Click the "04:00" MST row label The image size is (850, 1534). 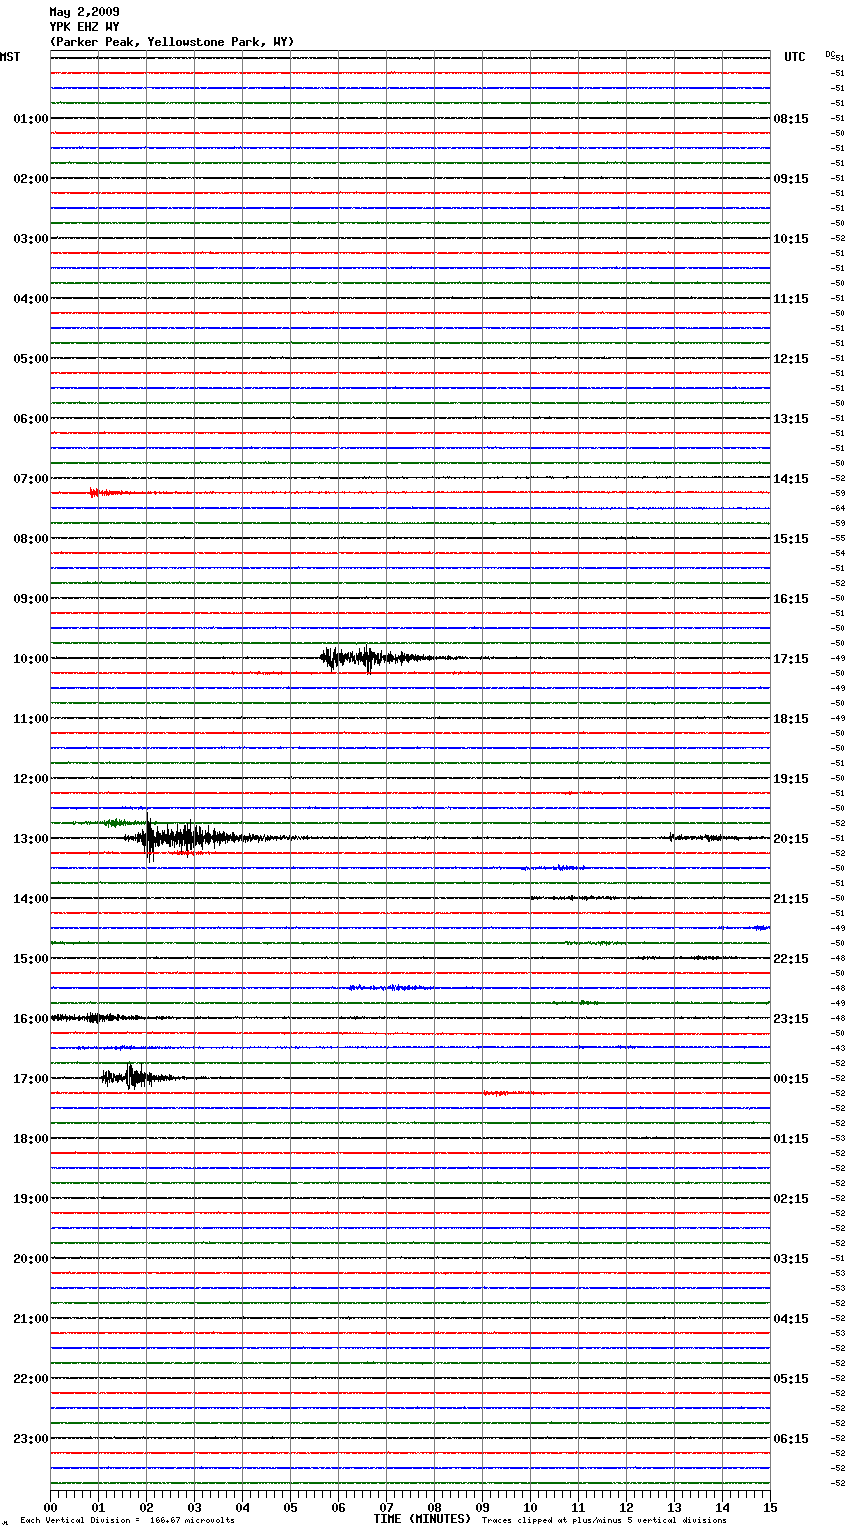tap(31, 299)
